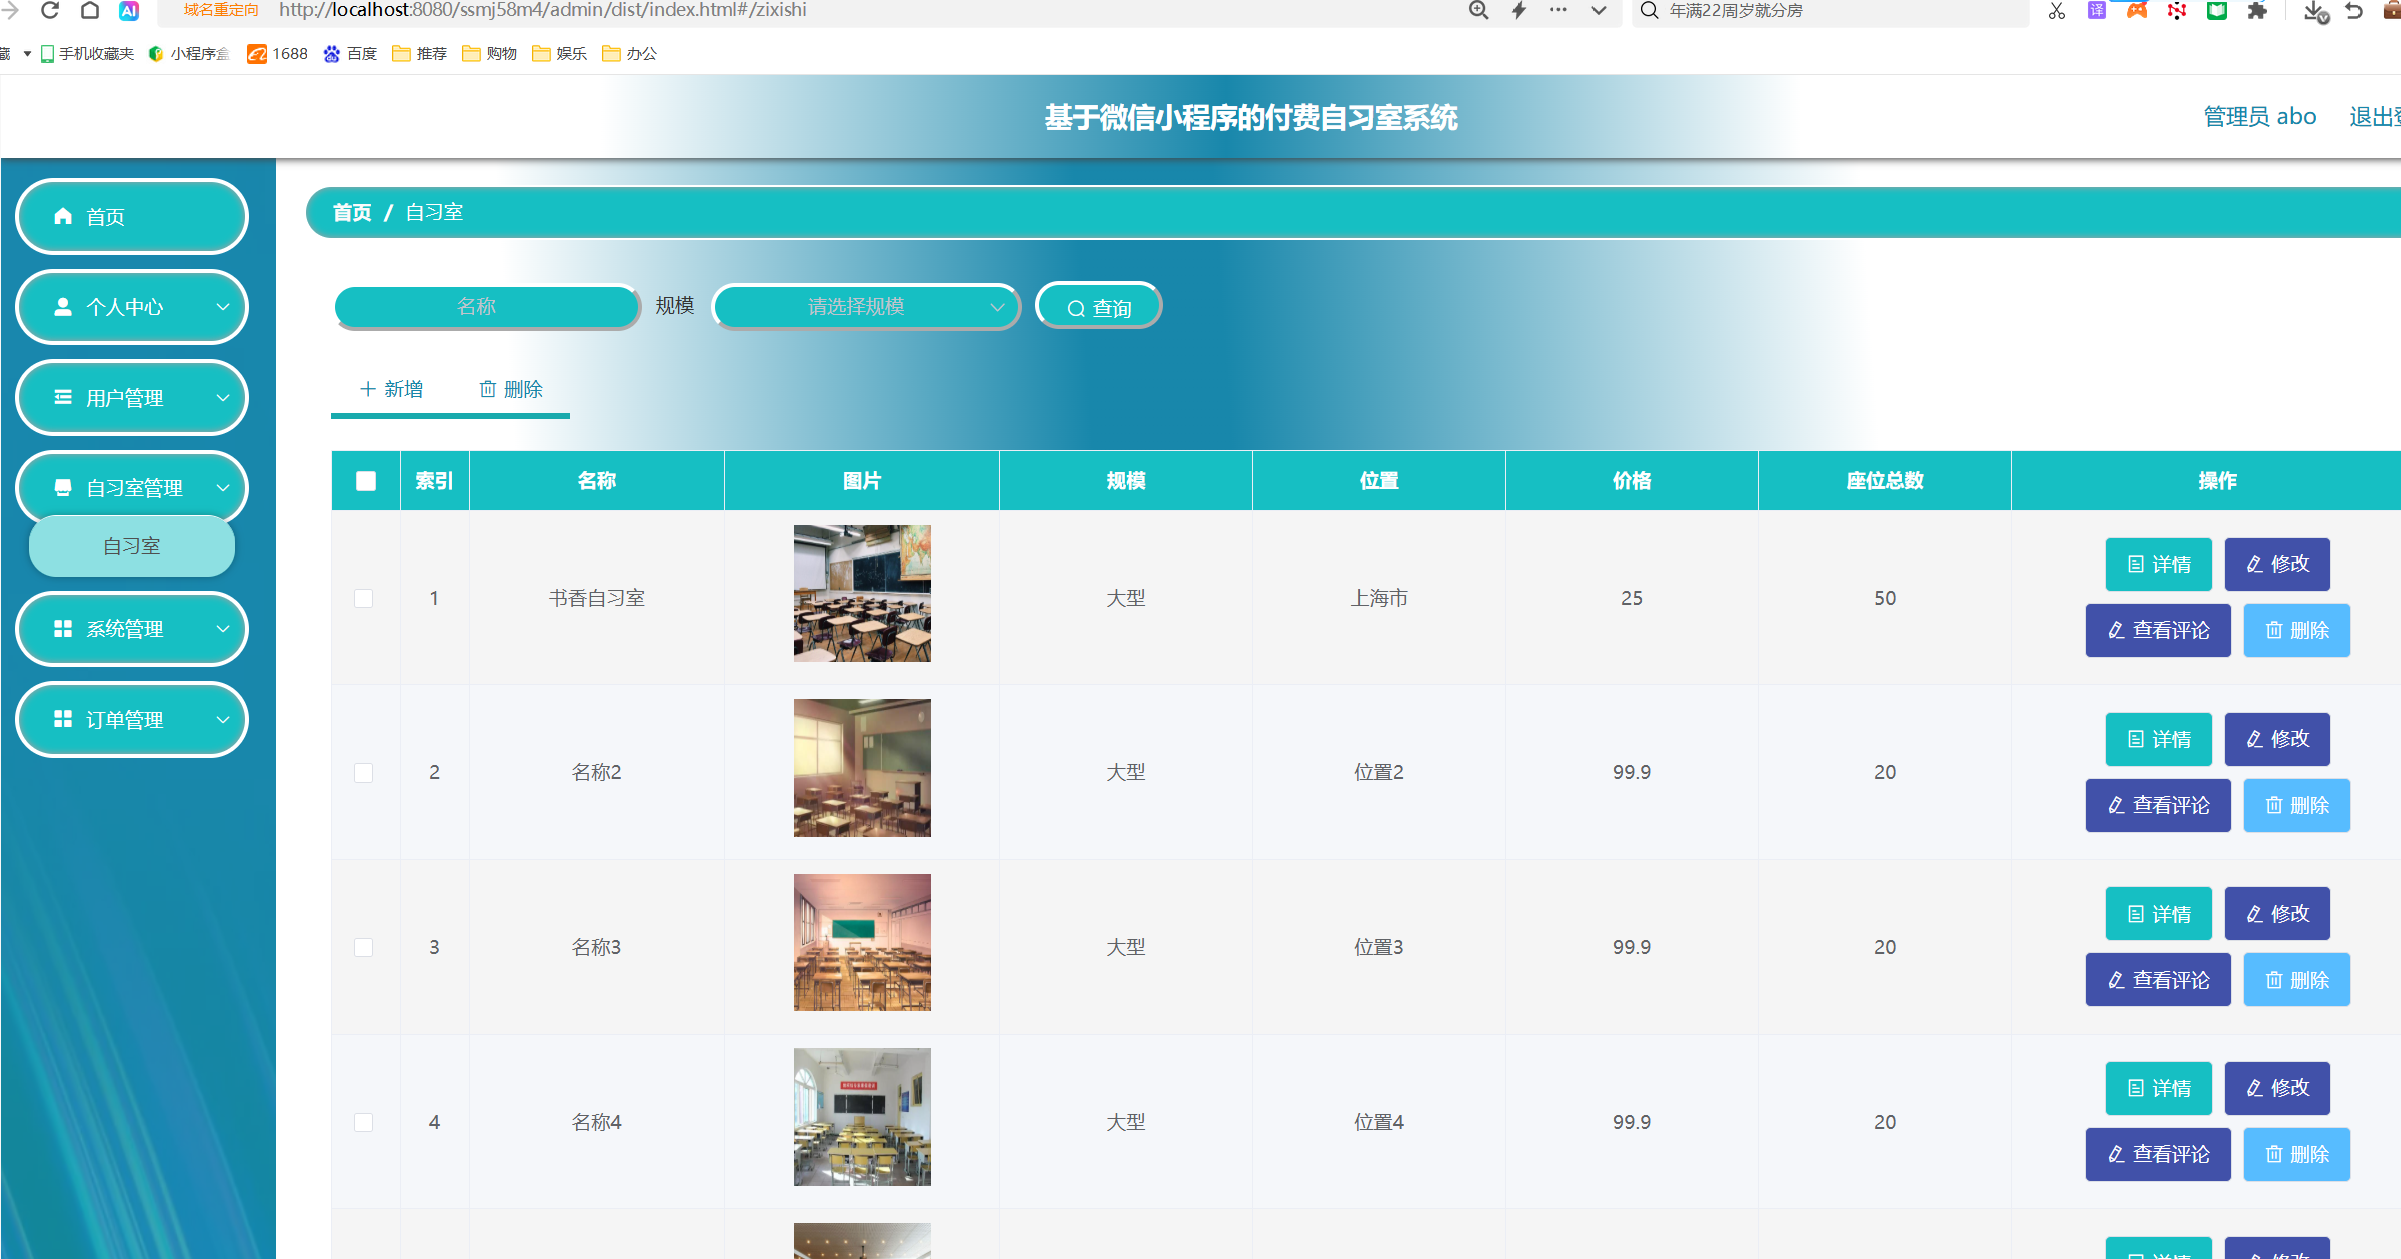Click the 座位总数 column header
The height and width of the screenshot is (1259, 2401).
[x=1884, y=481]
